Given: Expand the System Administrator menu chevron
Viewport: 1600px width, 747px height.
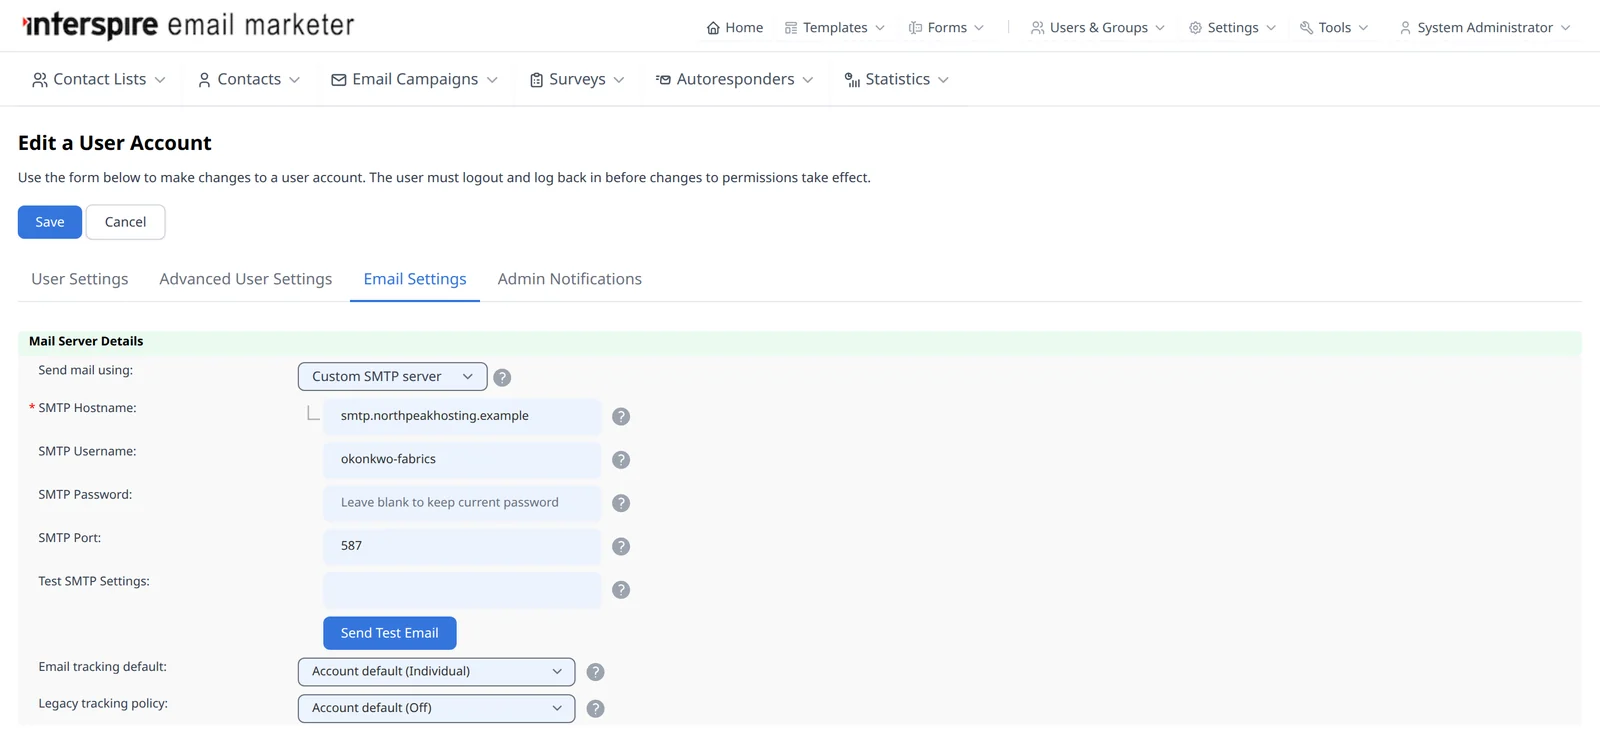Looking at the screenshot, I should 1565,28.
